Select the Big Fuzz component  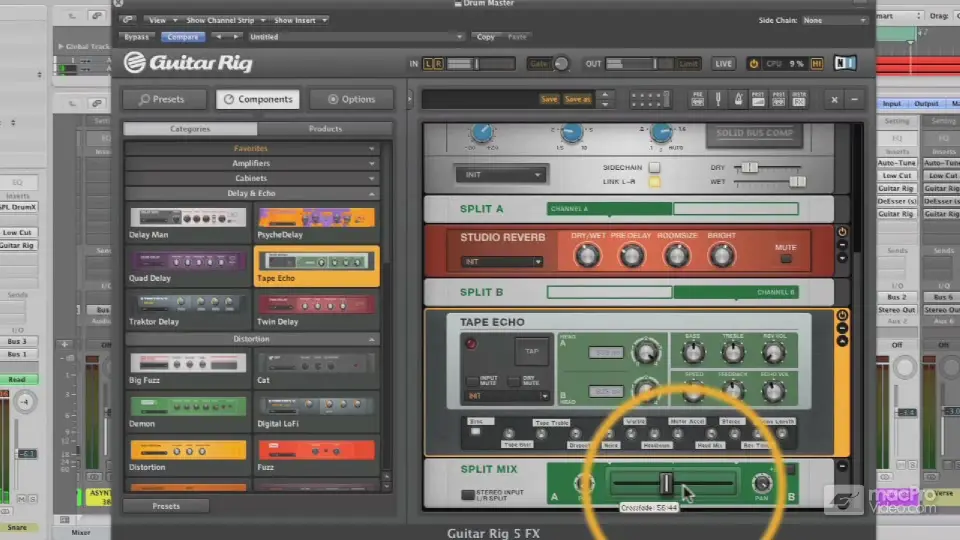click(x=188, y=369)
